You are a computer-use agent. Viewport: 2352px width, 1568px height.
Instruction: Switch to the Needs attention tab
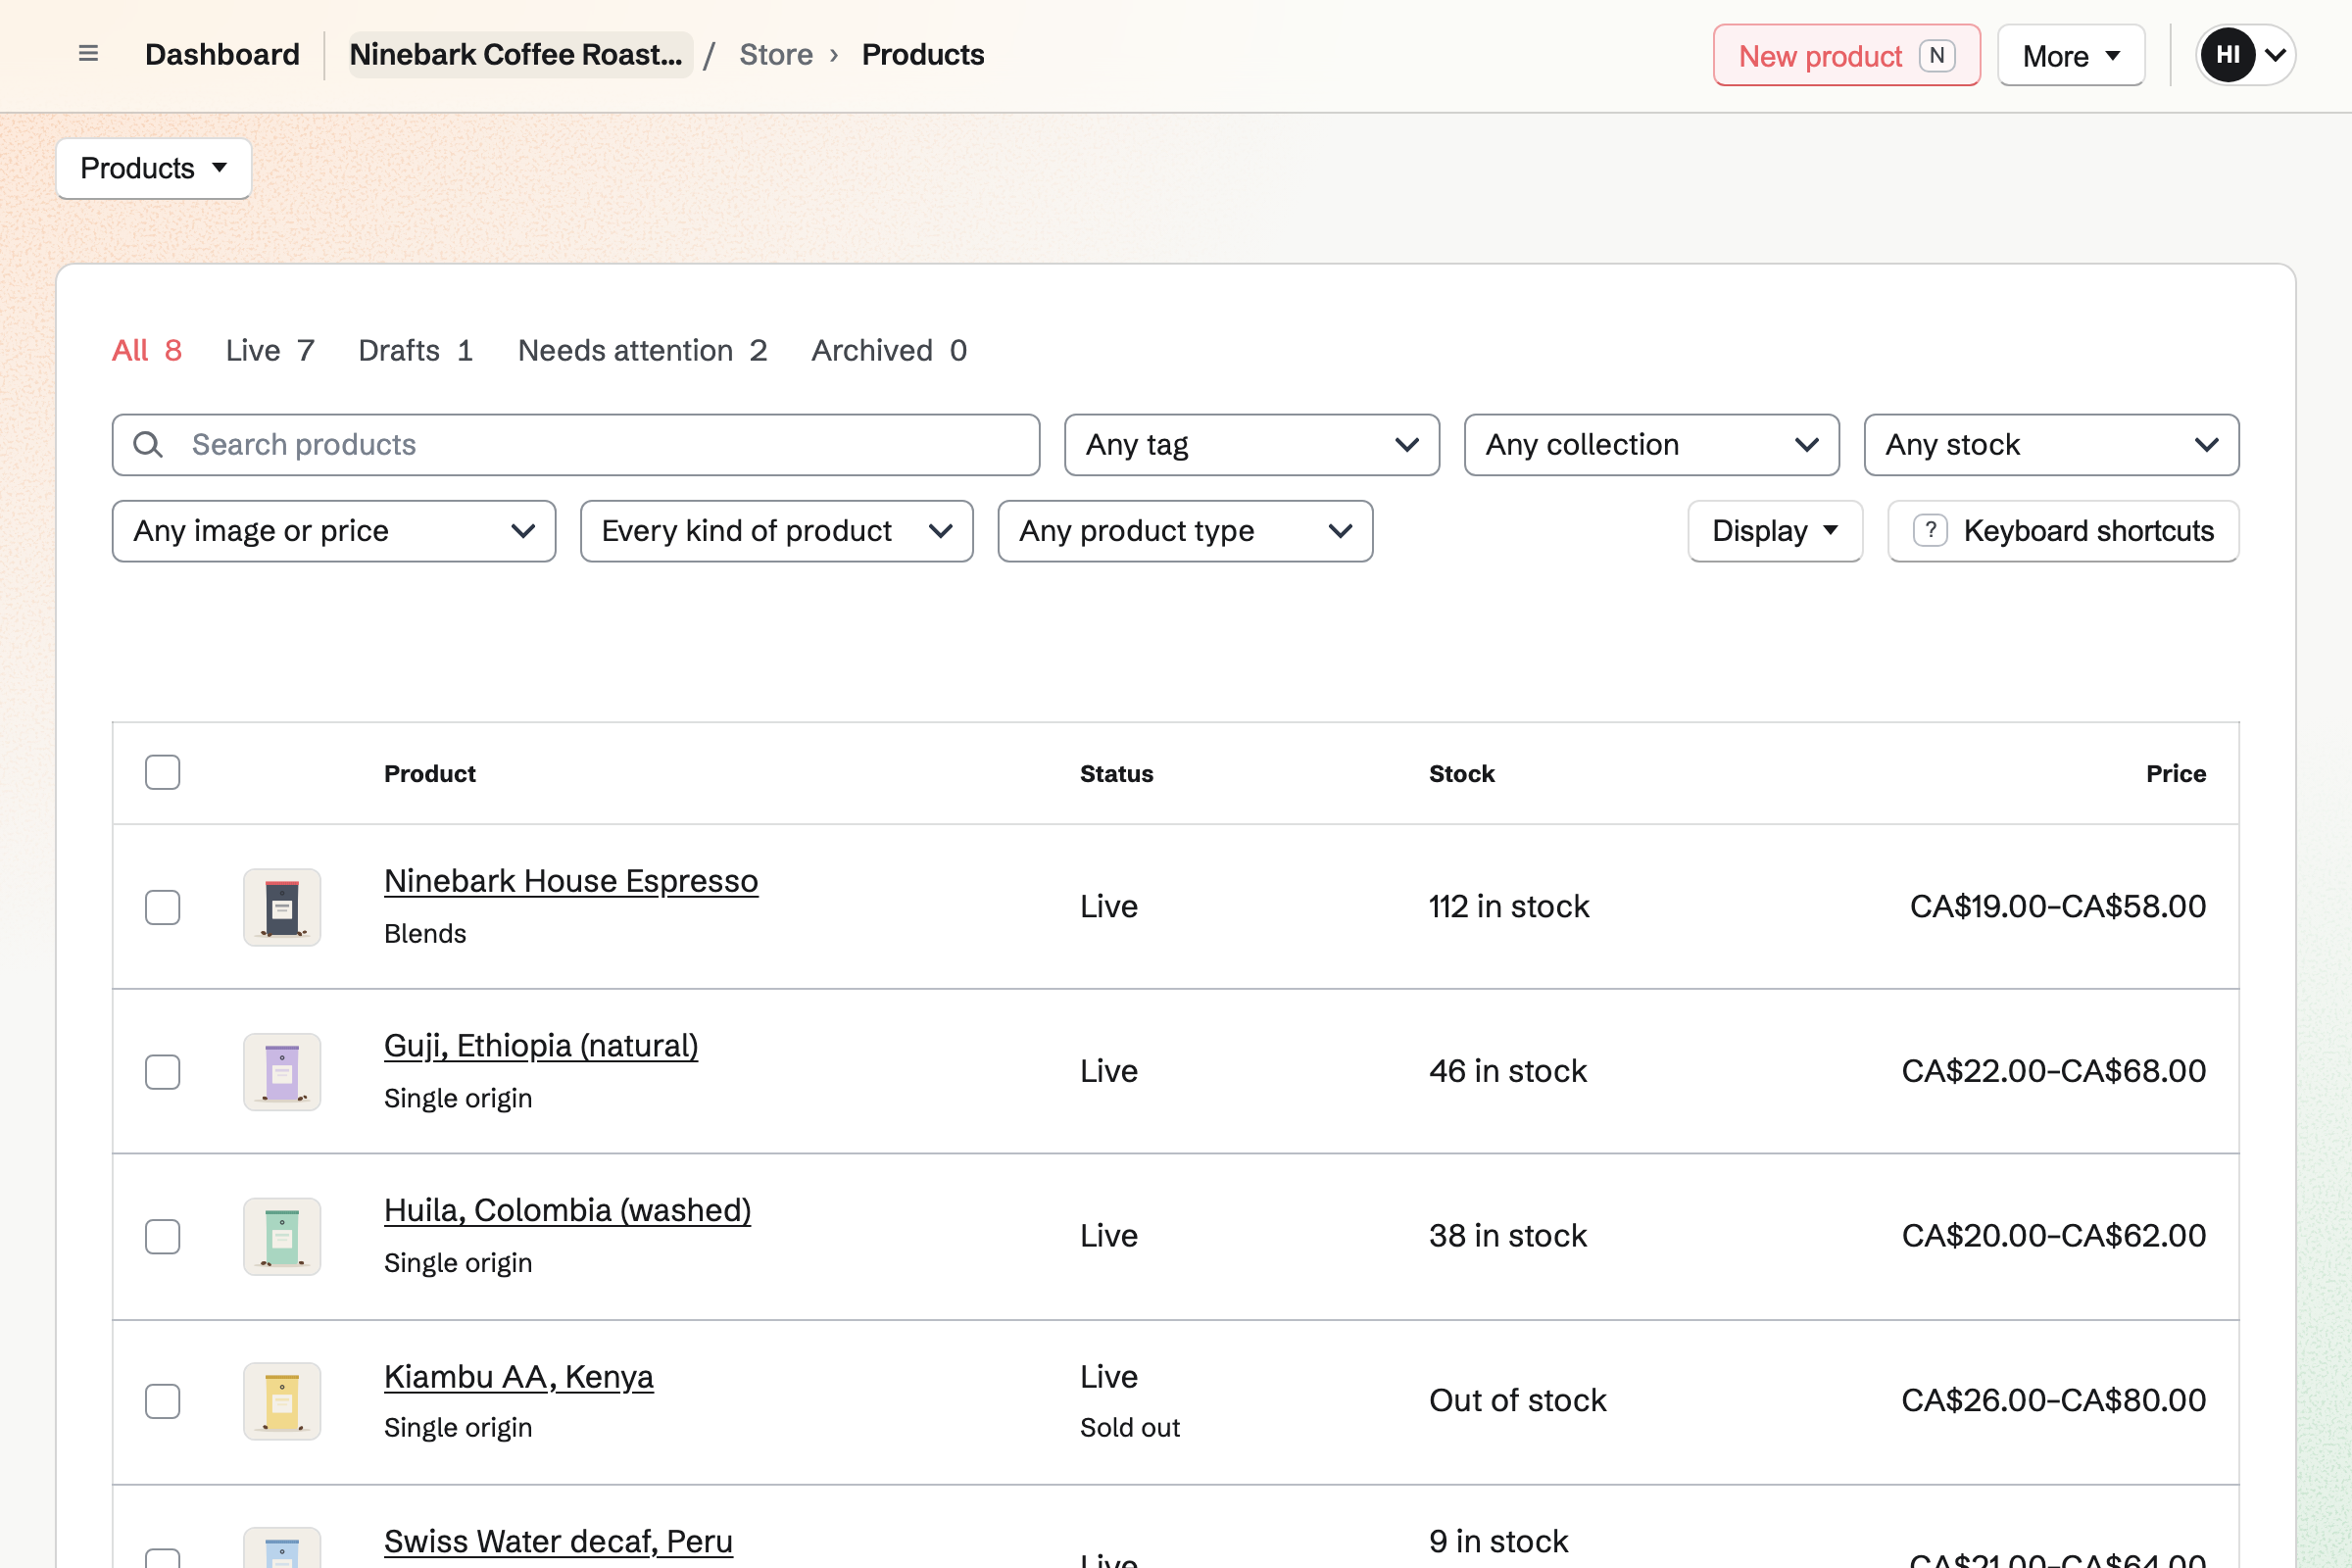643,351
